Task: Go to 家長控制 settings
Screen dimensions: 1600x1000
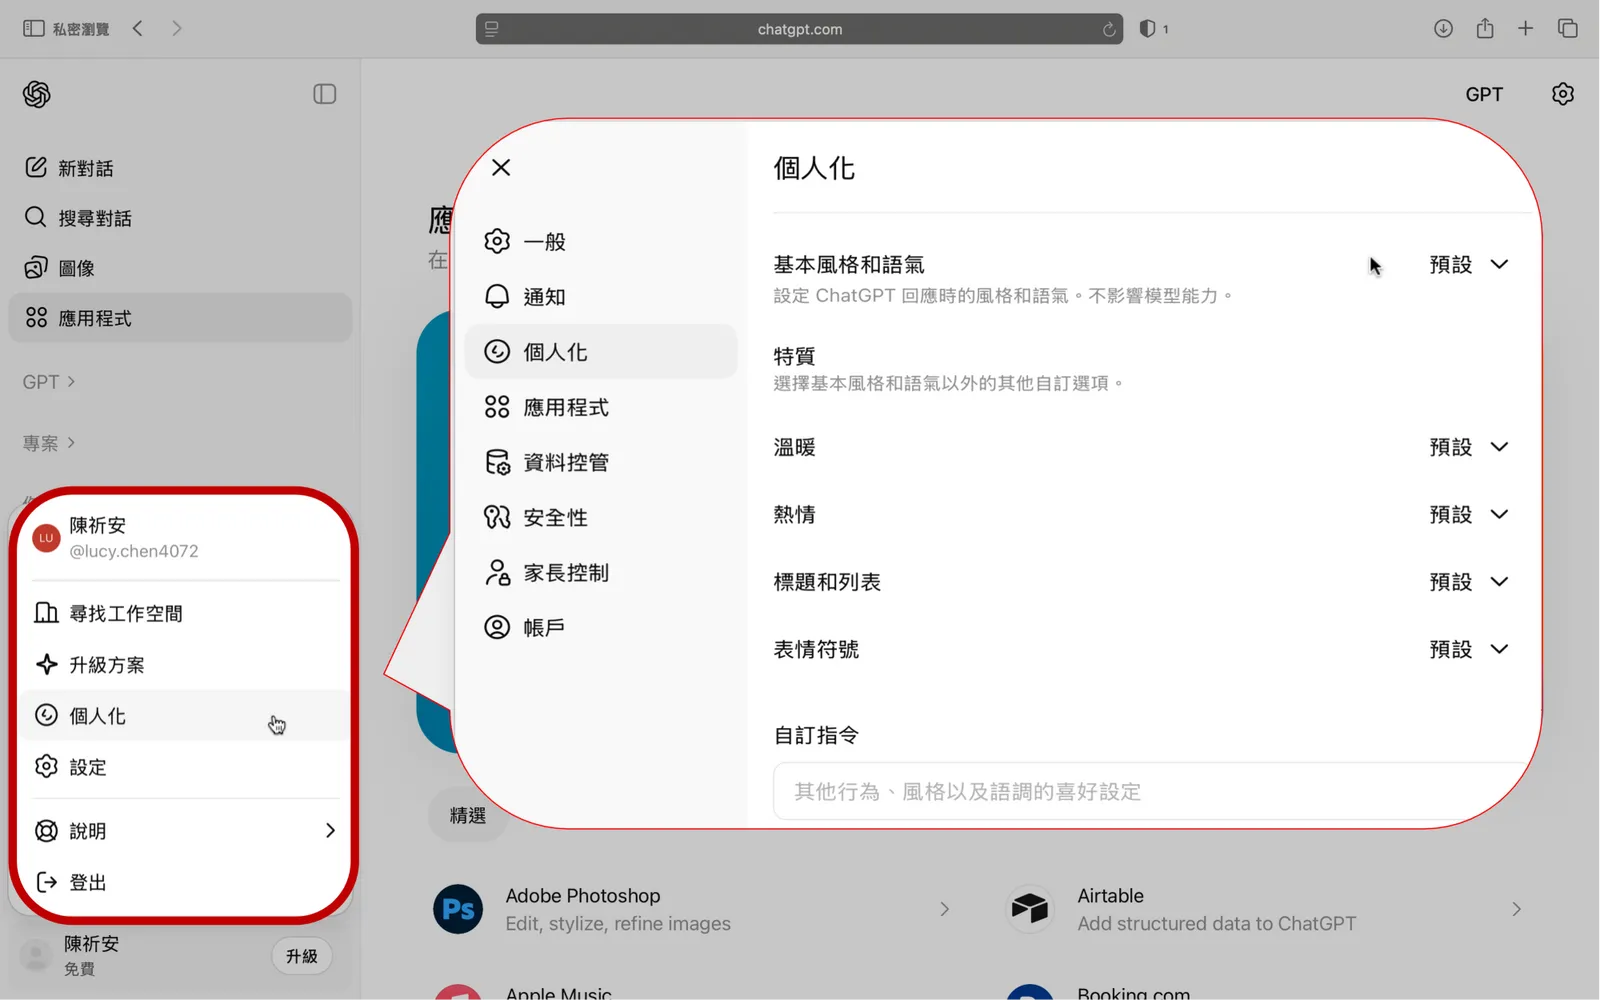Action: 566,572
